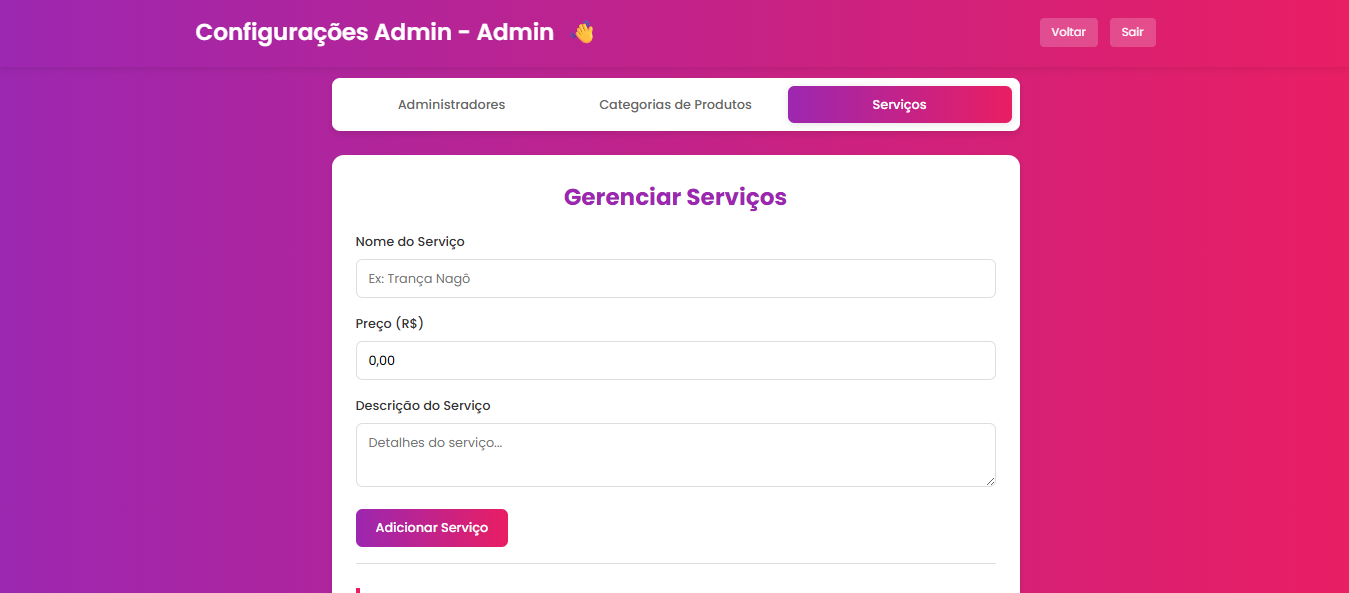Grab the description textarea resize handle
1349x593 pixels.
coord(990,481)
